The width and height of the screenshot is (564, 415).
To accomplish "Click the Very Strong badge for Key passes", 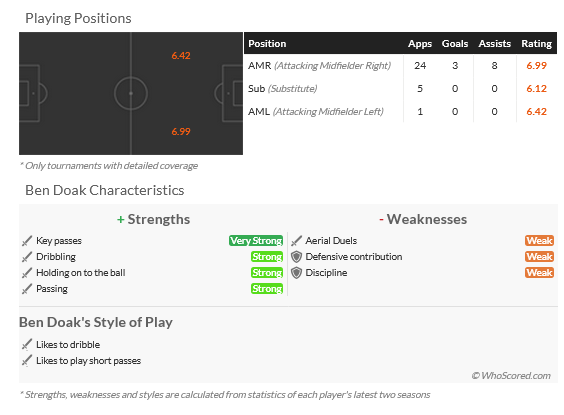I will [x=256, y=241].
